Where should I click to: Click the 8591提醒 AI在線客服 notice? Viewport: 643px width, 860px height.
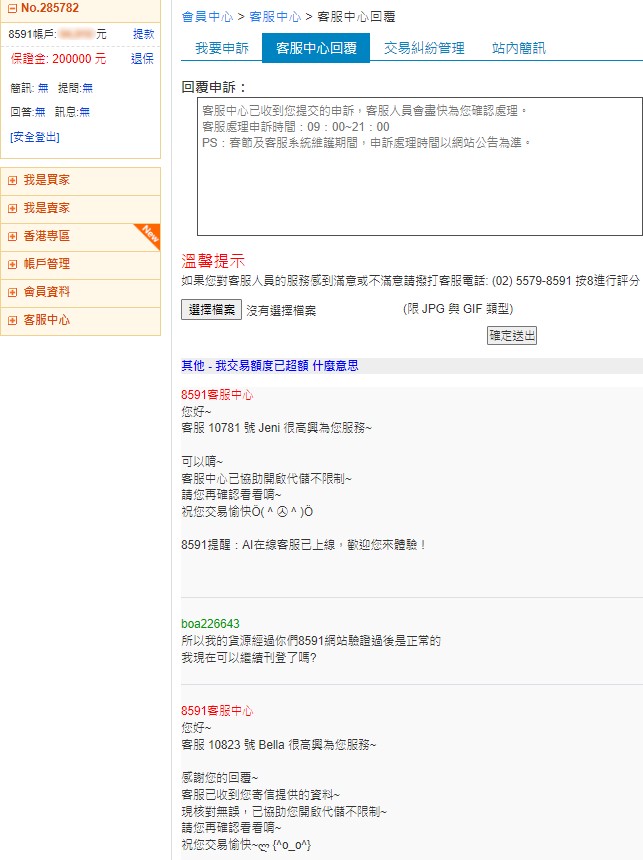point(303,545)
